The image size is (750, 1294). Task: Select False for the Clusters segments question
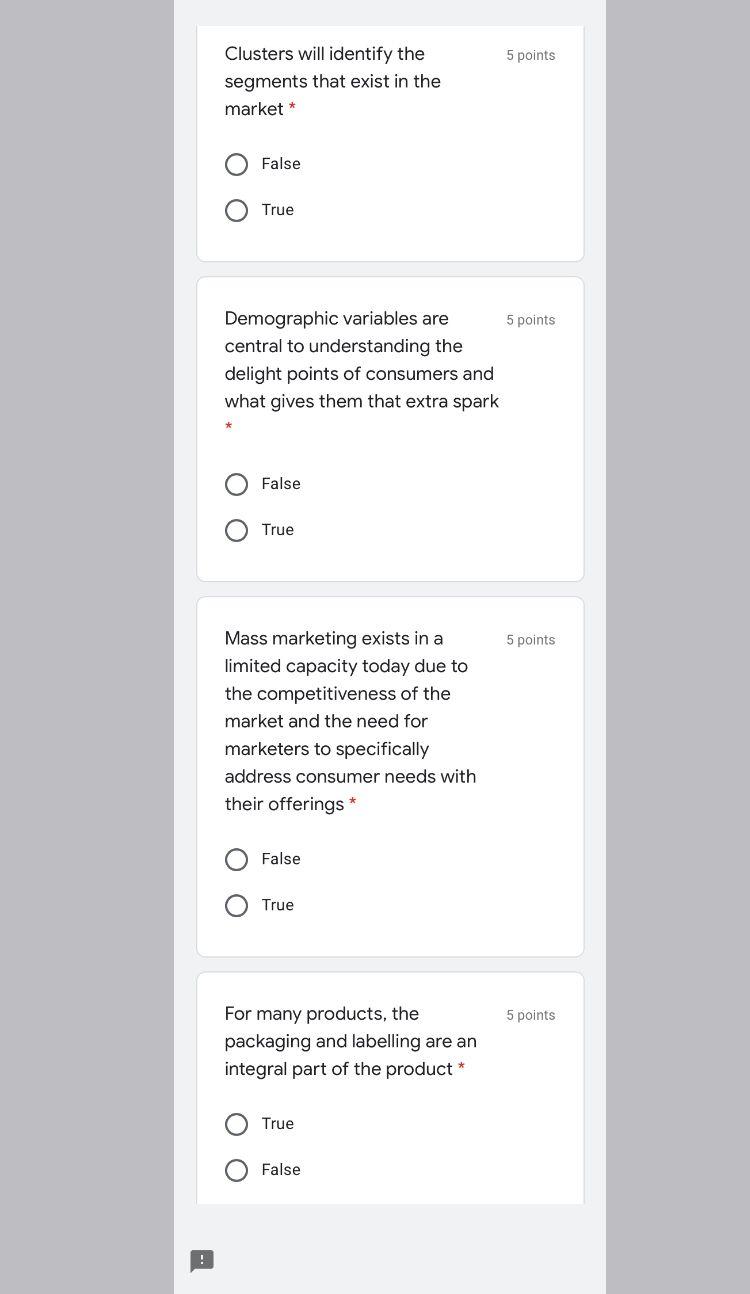[x=237, y=164]
